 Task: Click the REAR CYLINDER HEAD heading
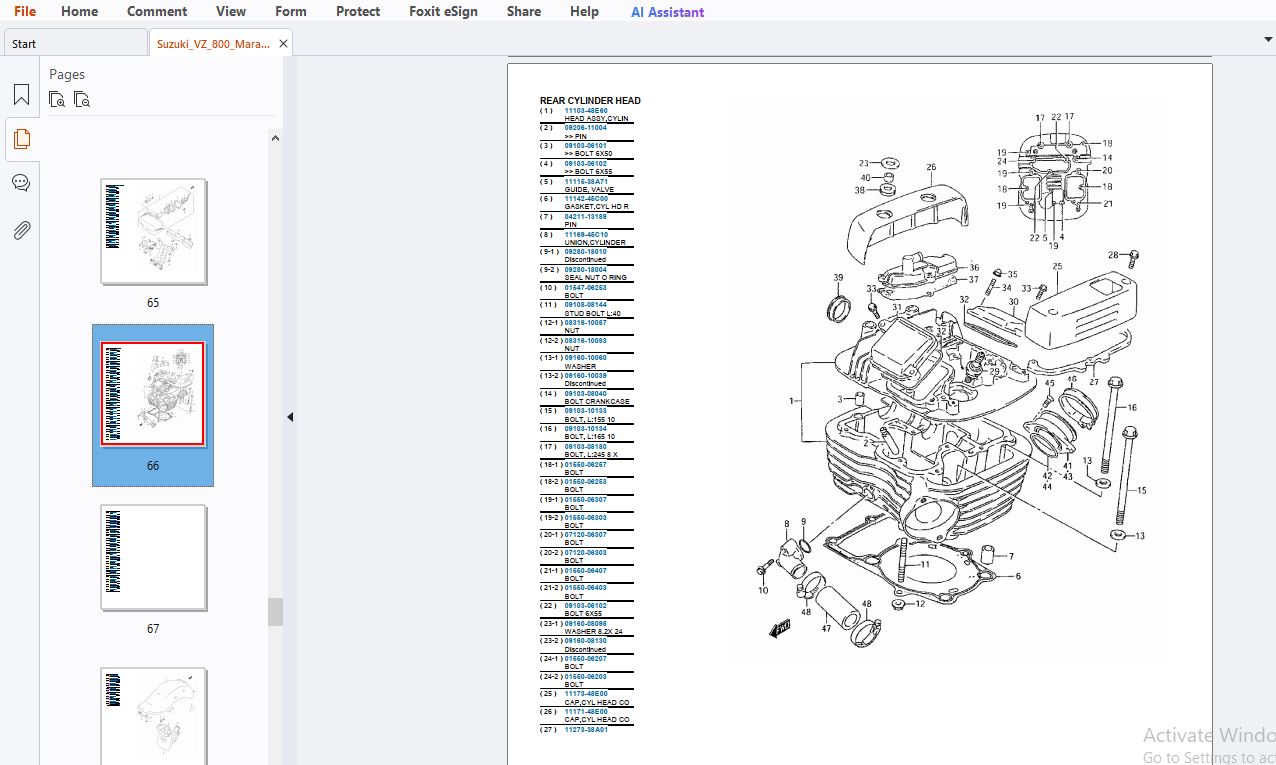[590, 101]
